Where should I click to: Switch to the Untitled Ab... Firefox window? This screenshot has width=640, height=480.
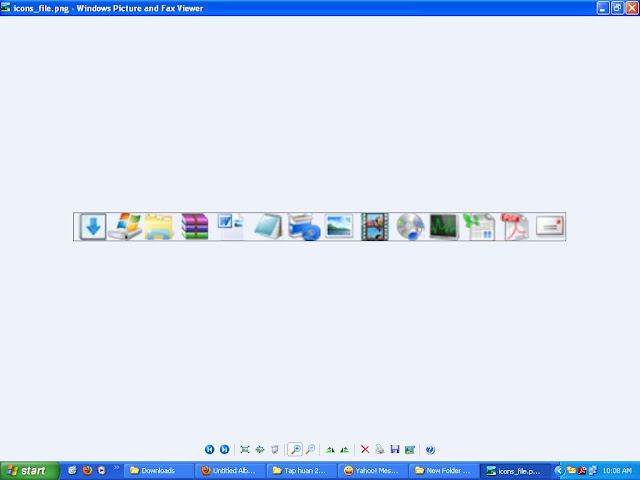click(x=230, y=471)
